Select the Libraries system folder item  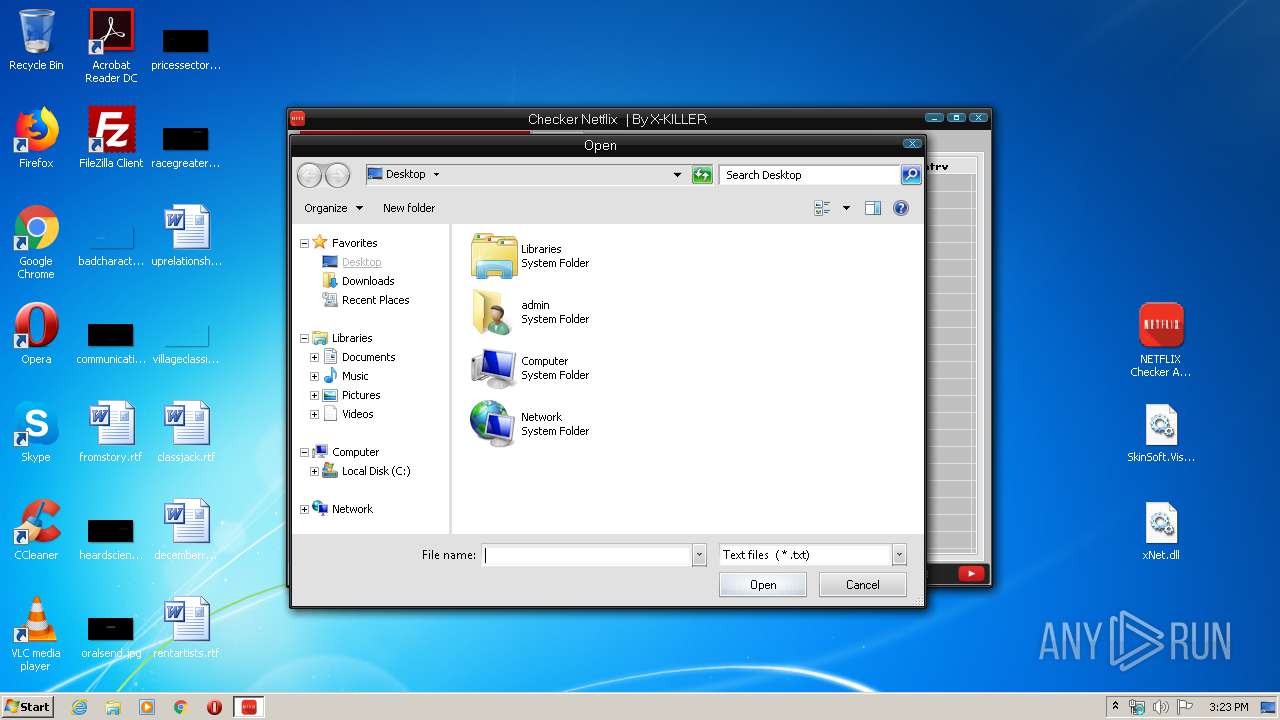[x=530, y=256]
